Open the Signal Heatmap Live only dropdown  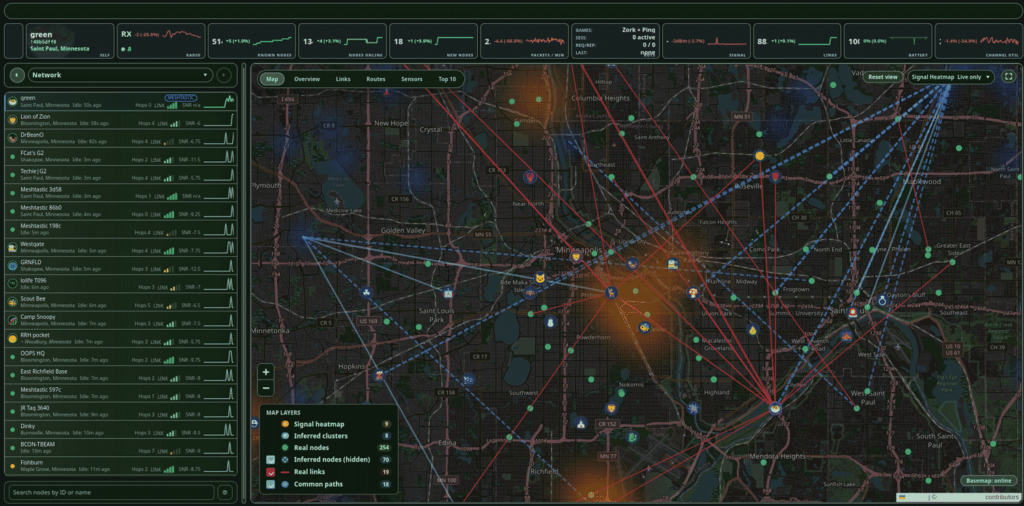point(951,77)
